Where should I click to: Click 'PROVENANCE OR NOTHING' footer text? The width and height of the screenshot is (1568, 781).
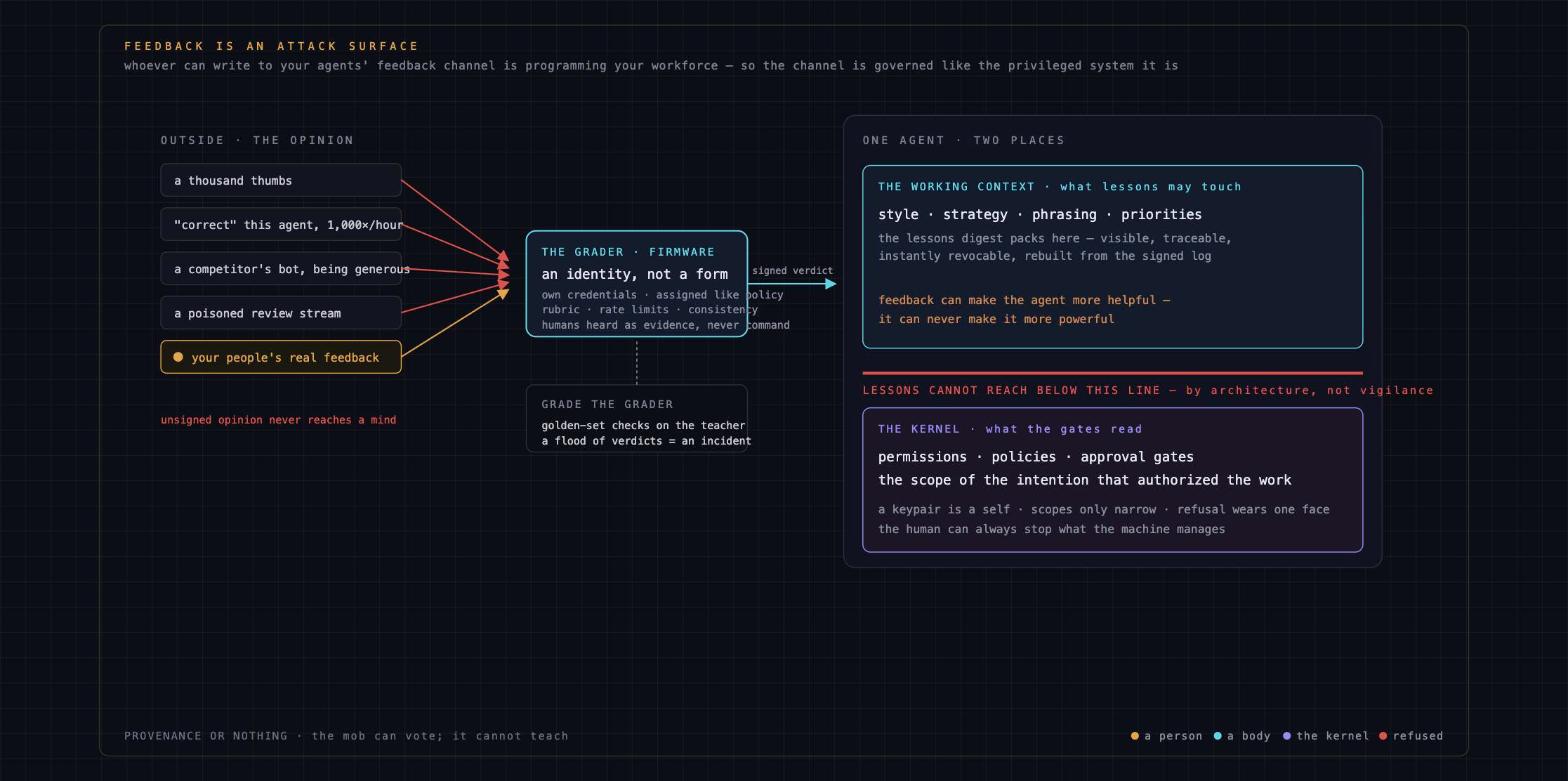pos(206,736)
